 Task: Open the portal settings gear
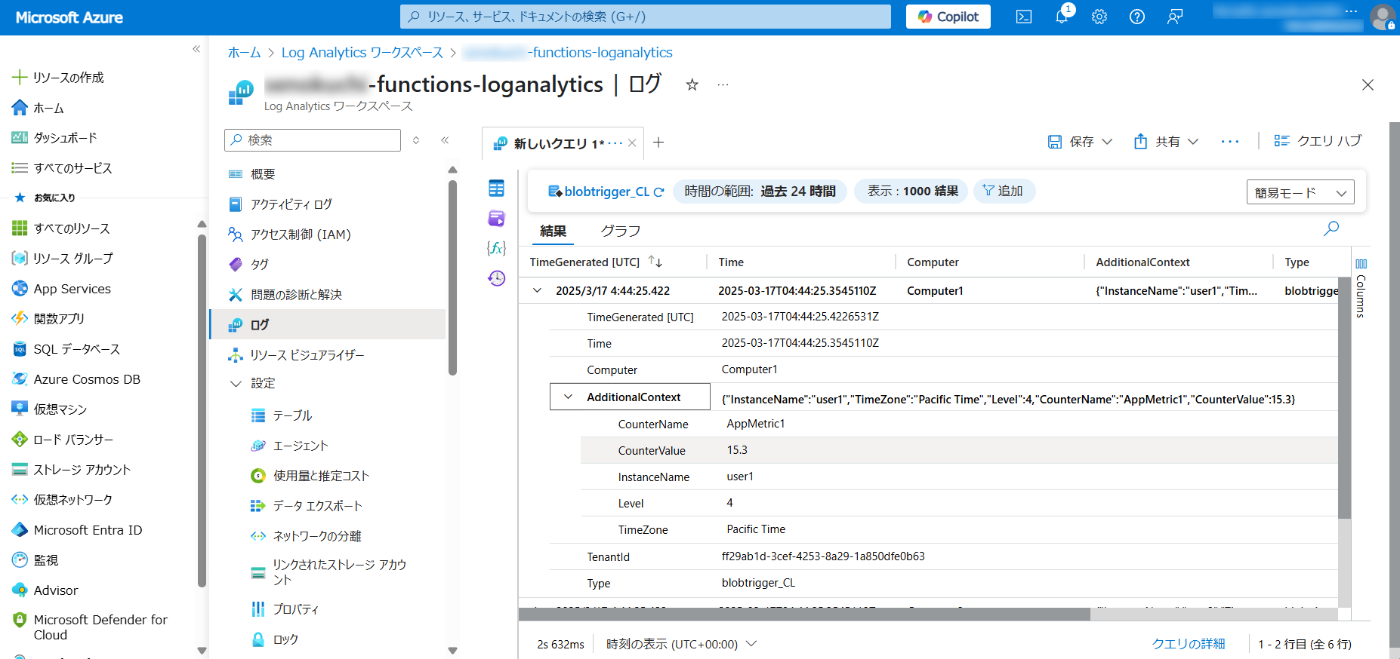[x=1099, y=16]
